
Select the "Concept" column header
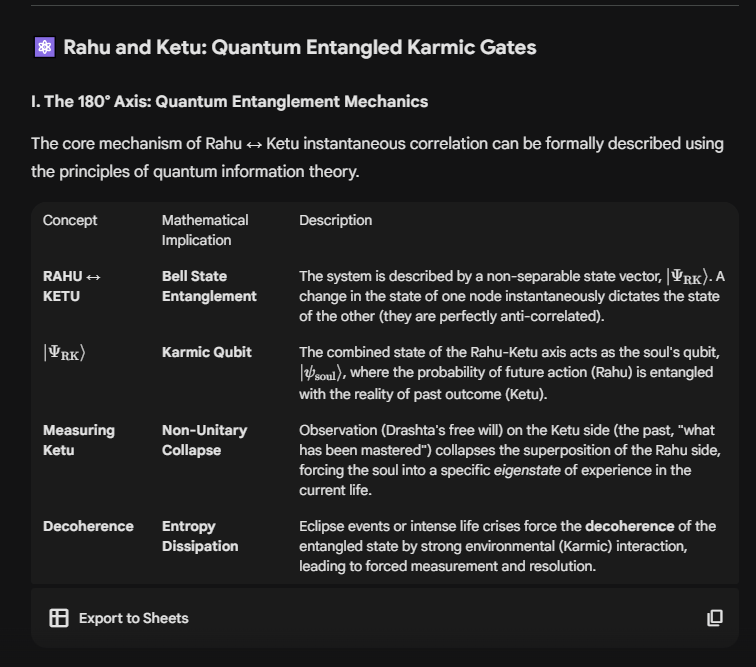click(70, 220)
